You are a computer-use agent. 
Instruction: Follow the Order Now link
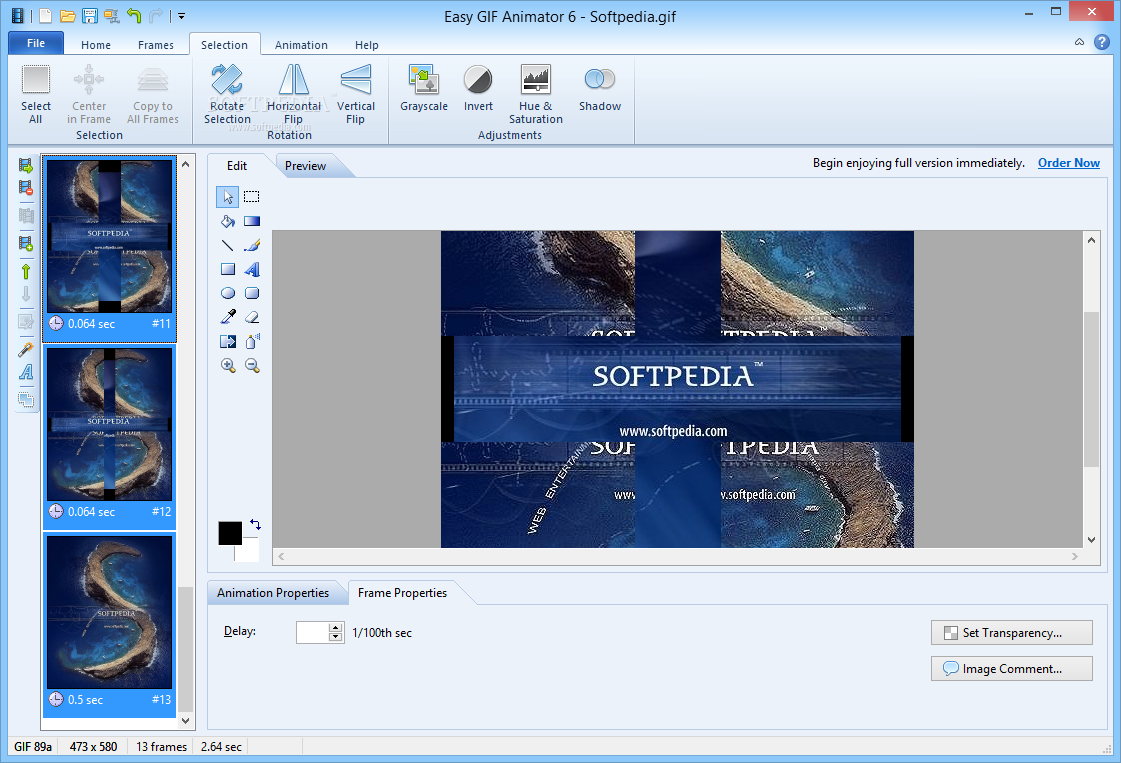tap(1068, 163)
